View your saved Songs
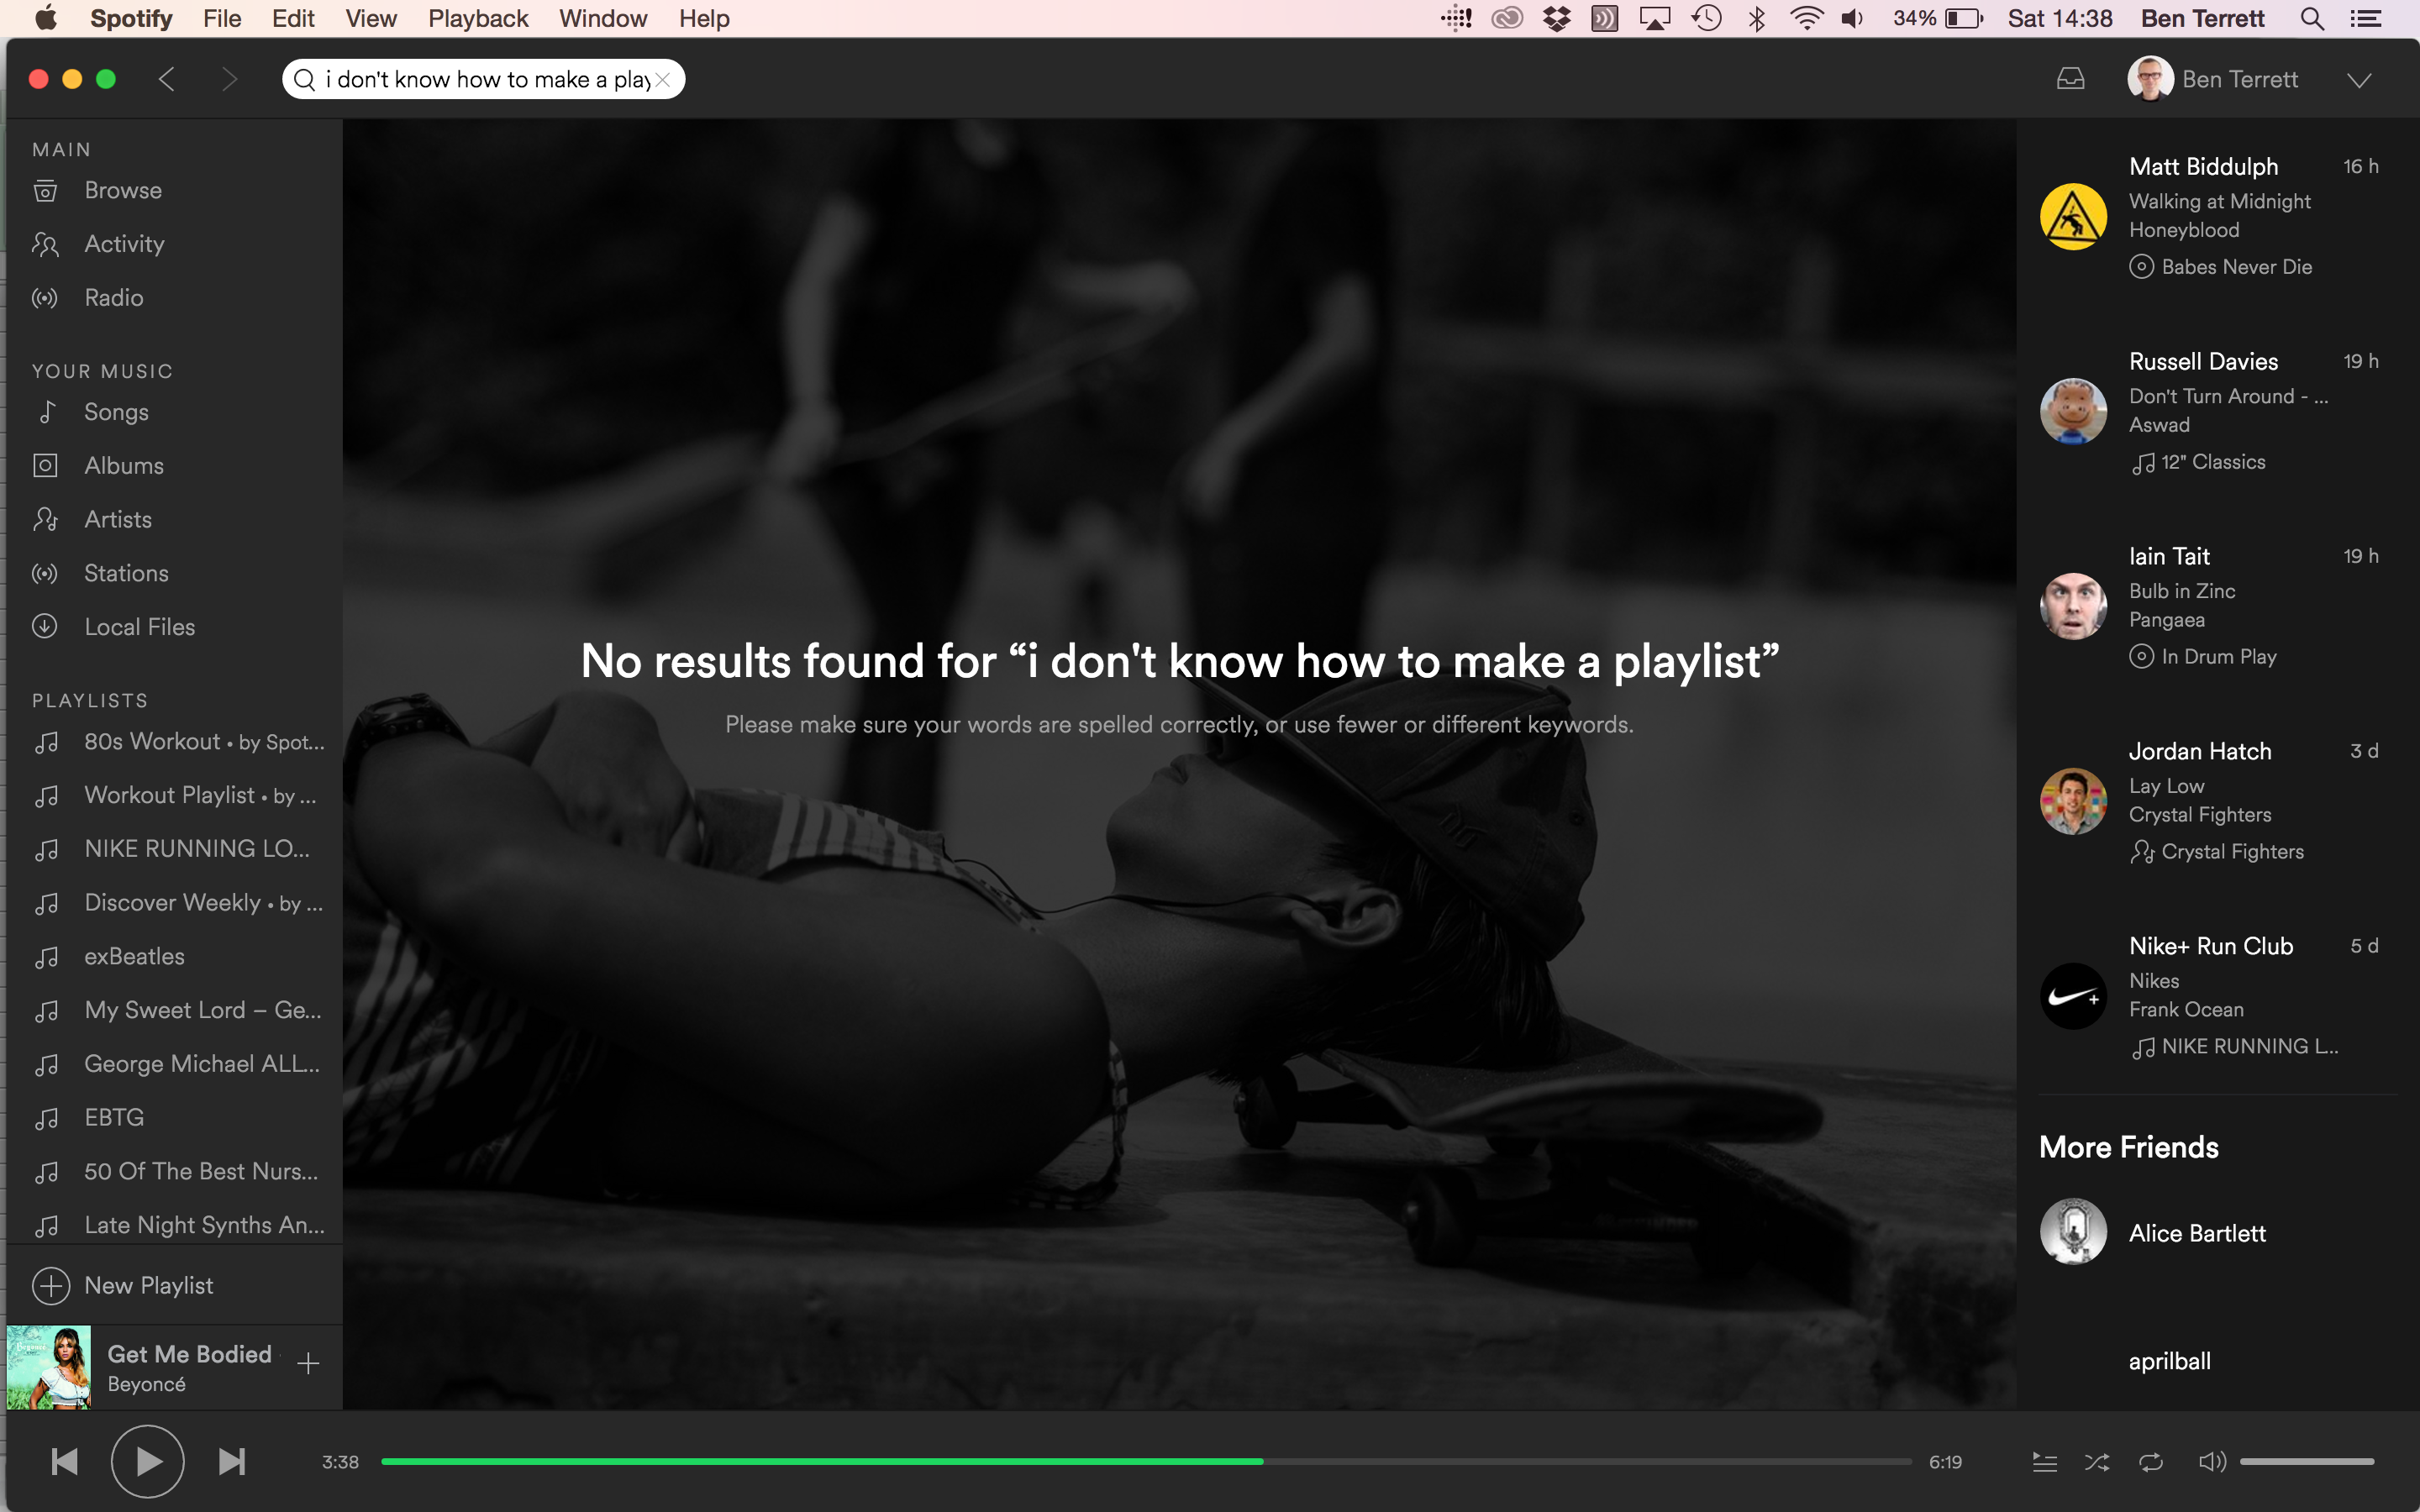The height and width of the screenshot is (1512, 2420). 117,411
